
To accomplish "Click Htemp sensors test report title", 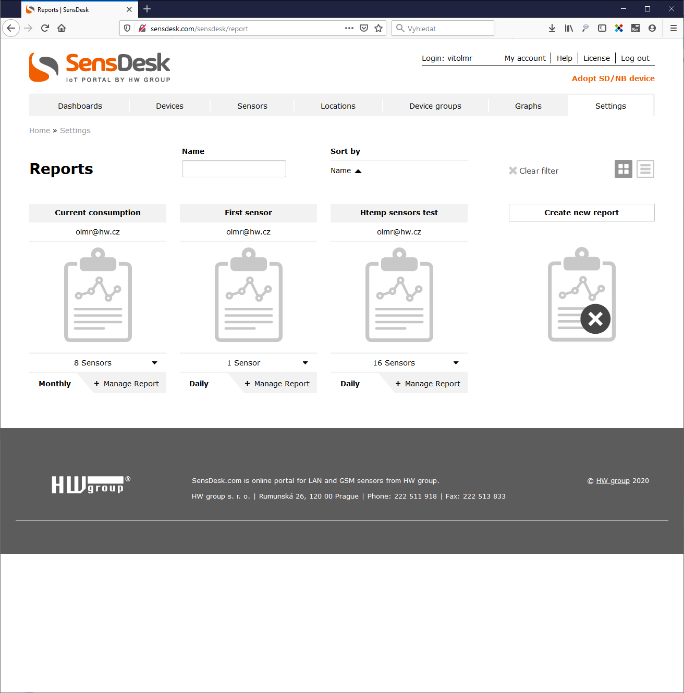I will 399,213.
